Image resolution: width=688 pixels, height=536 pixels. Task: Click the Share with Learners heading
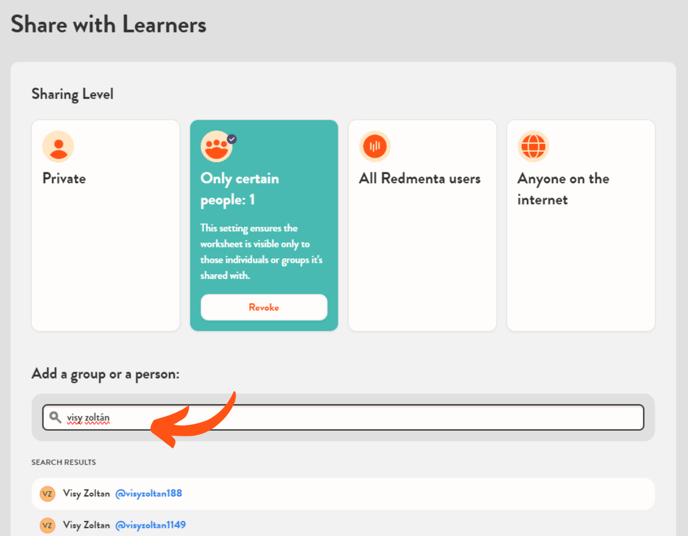pyautogui.click(x=108, y=25)
